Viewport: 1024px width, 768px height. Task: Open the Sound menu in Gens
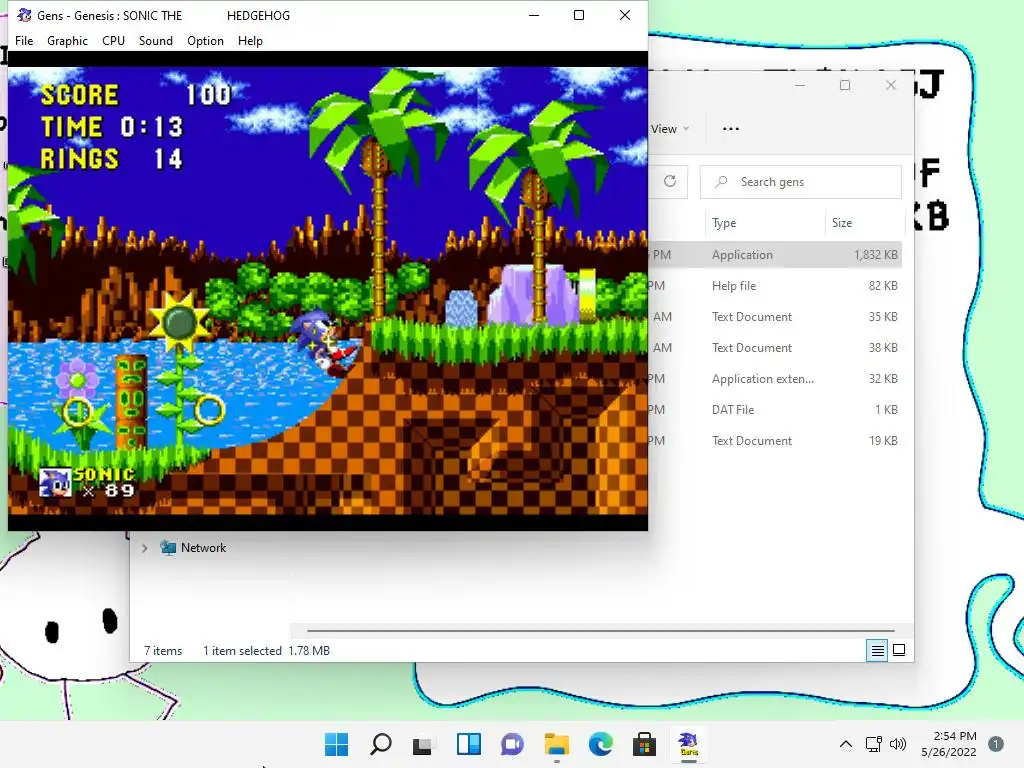[155, 40]
